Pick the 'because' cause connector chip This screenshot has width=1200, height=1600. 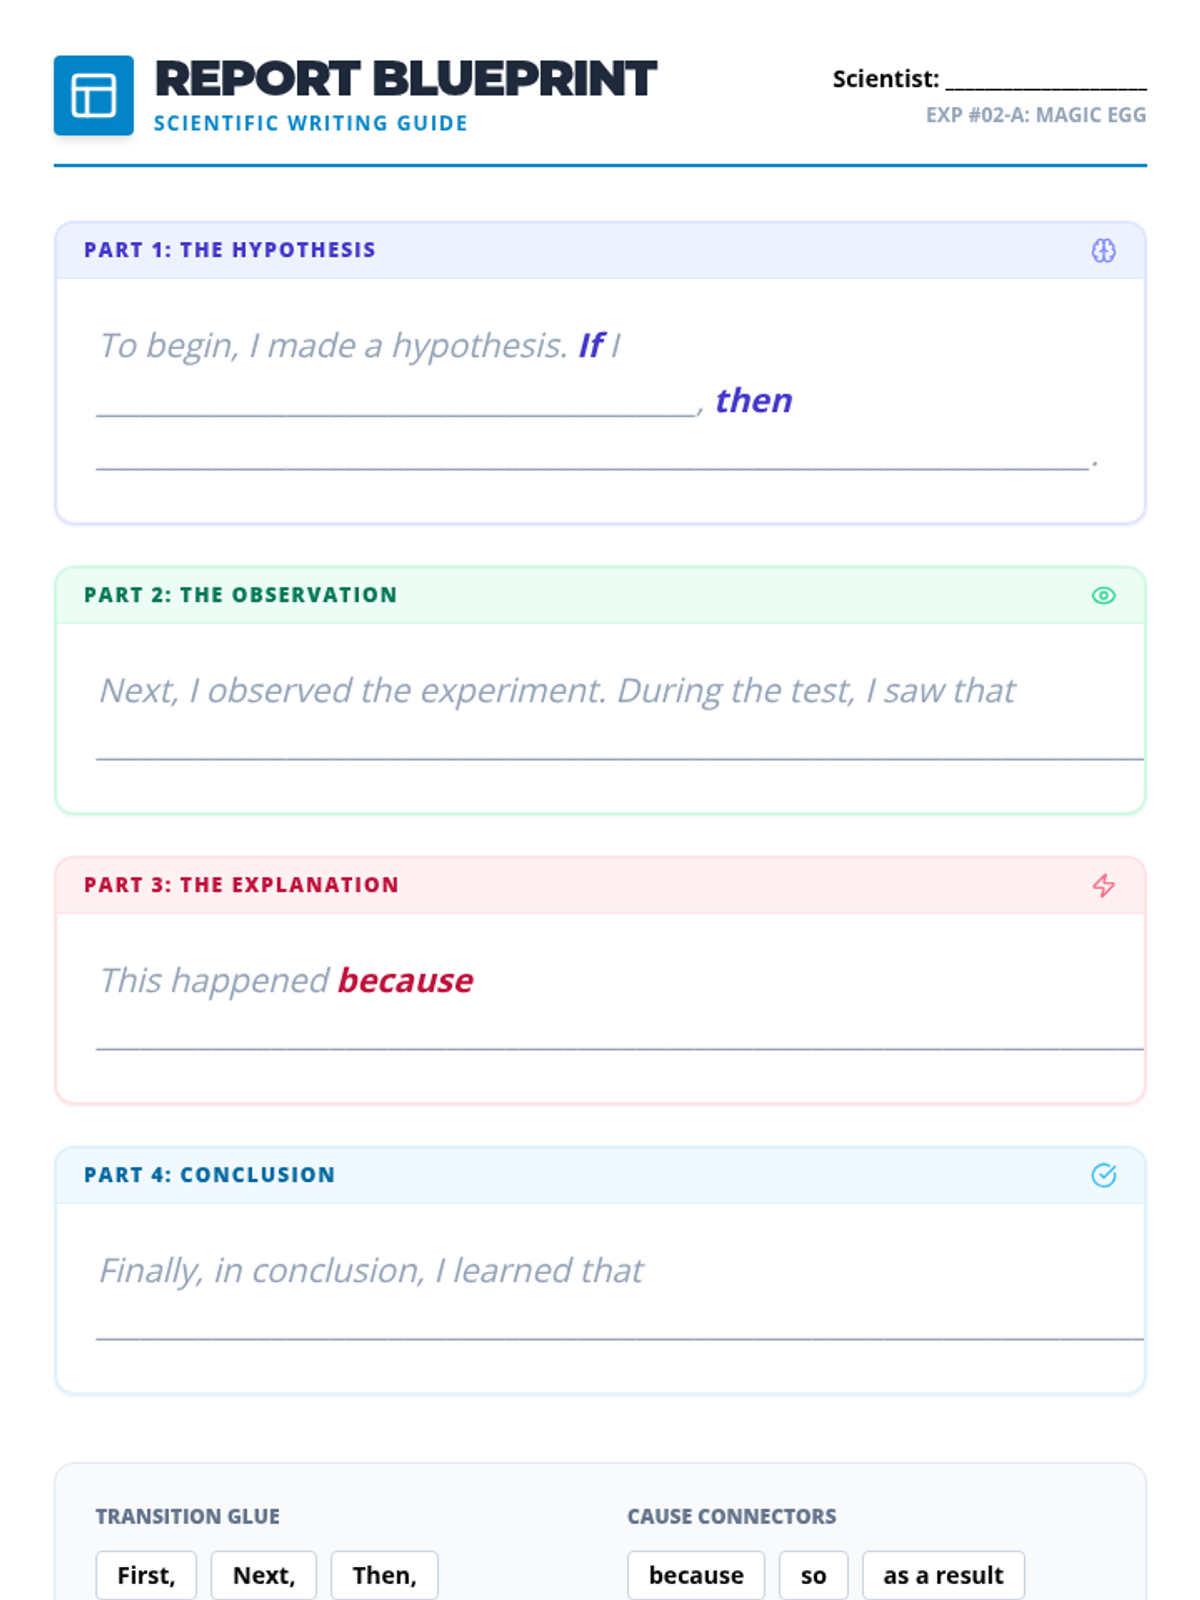click(x=696, y=1575)
